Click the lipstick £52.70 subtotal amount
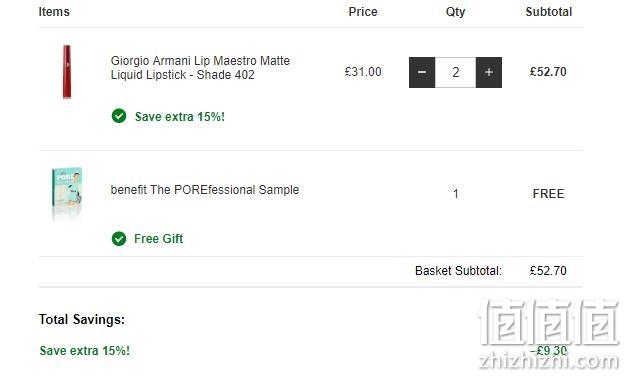 548,72
